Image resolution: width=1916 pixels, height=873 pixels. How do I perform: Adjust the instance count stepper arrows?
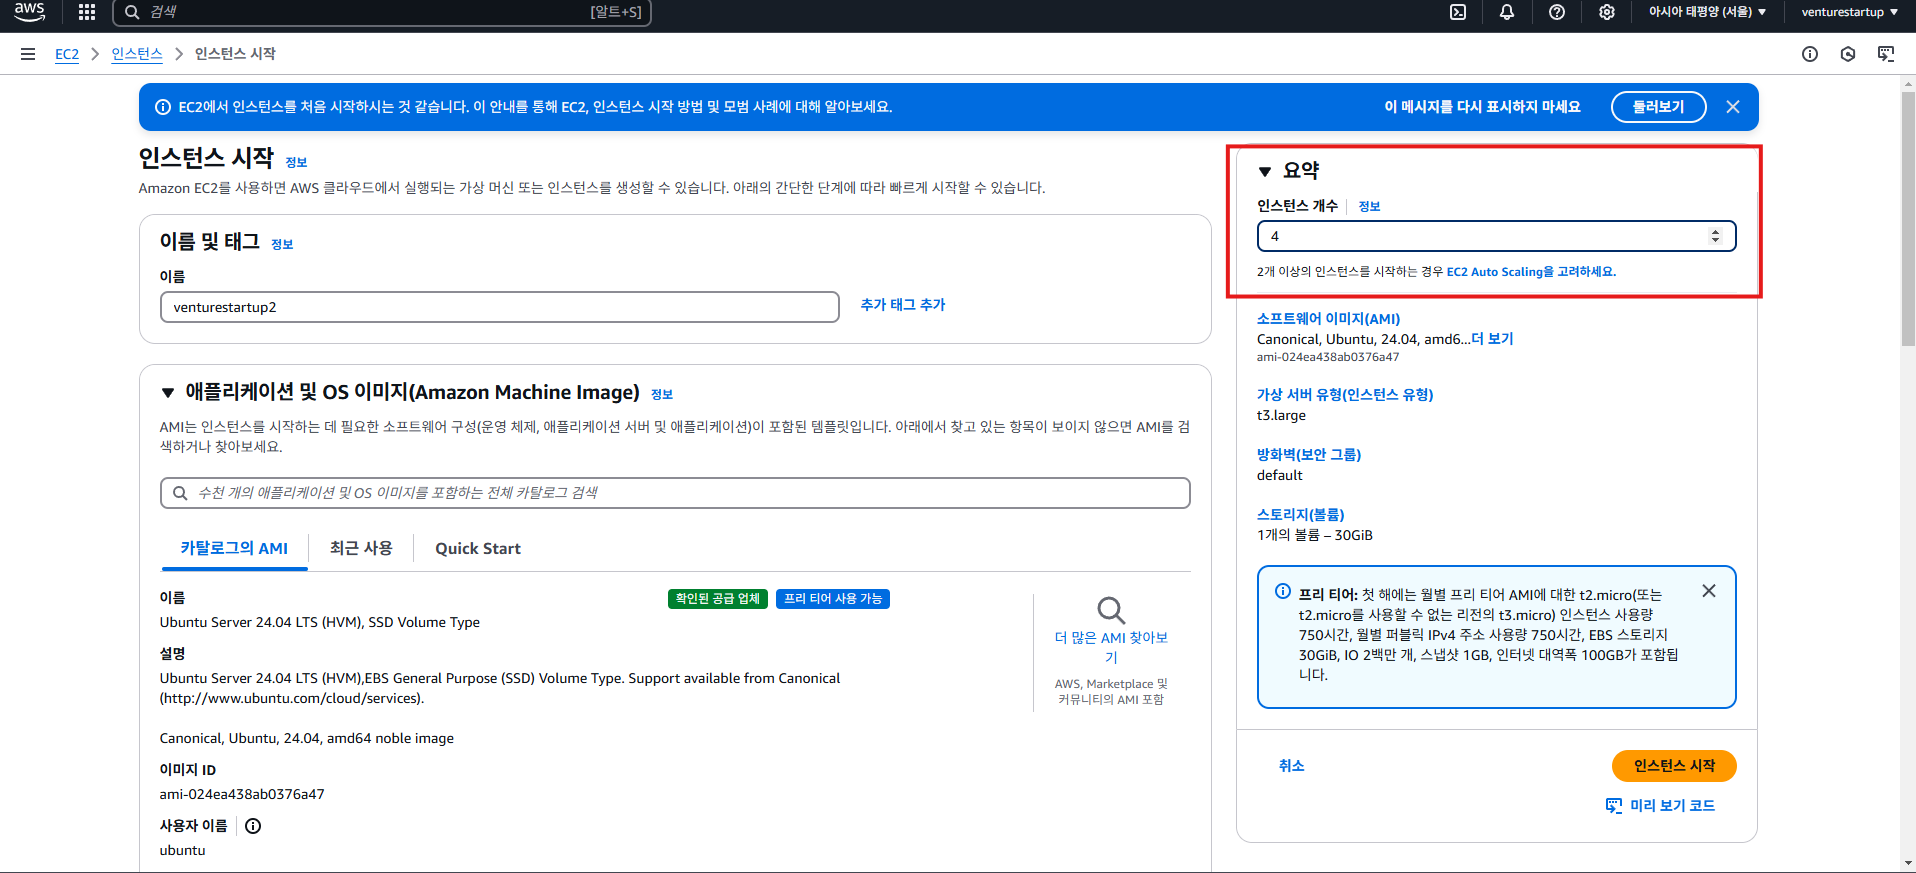pyautogui.click(x=1715, y=236)
